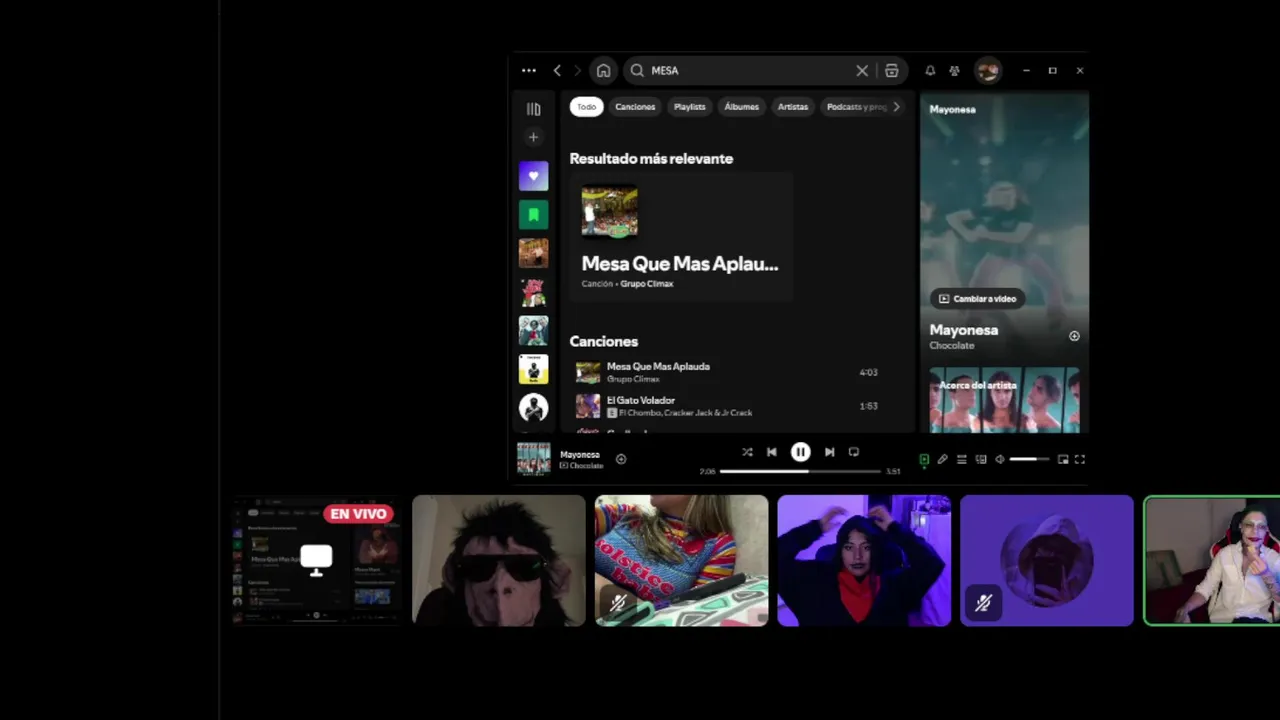Toggle the Now Playing view button
This screenshot has height=720, width=1280.
[x=924, y=460]
